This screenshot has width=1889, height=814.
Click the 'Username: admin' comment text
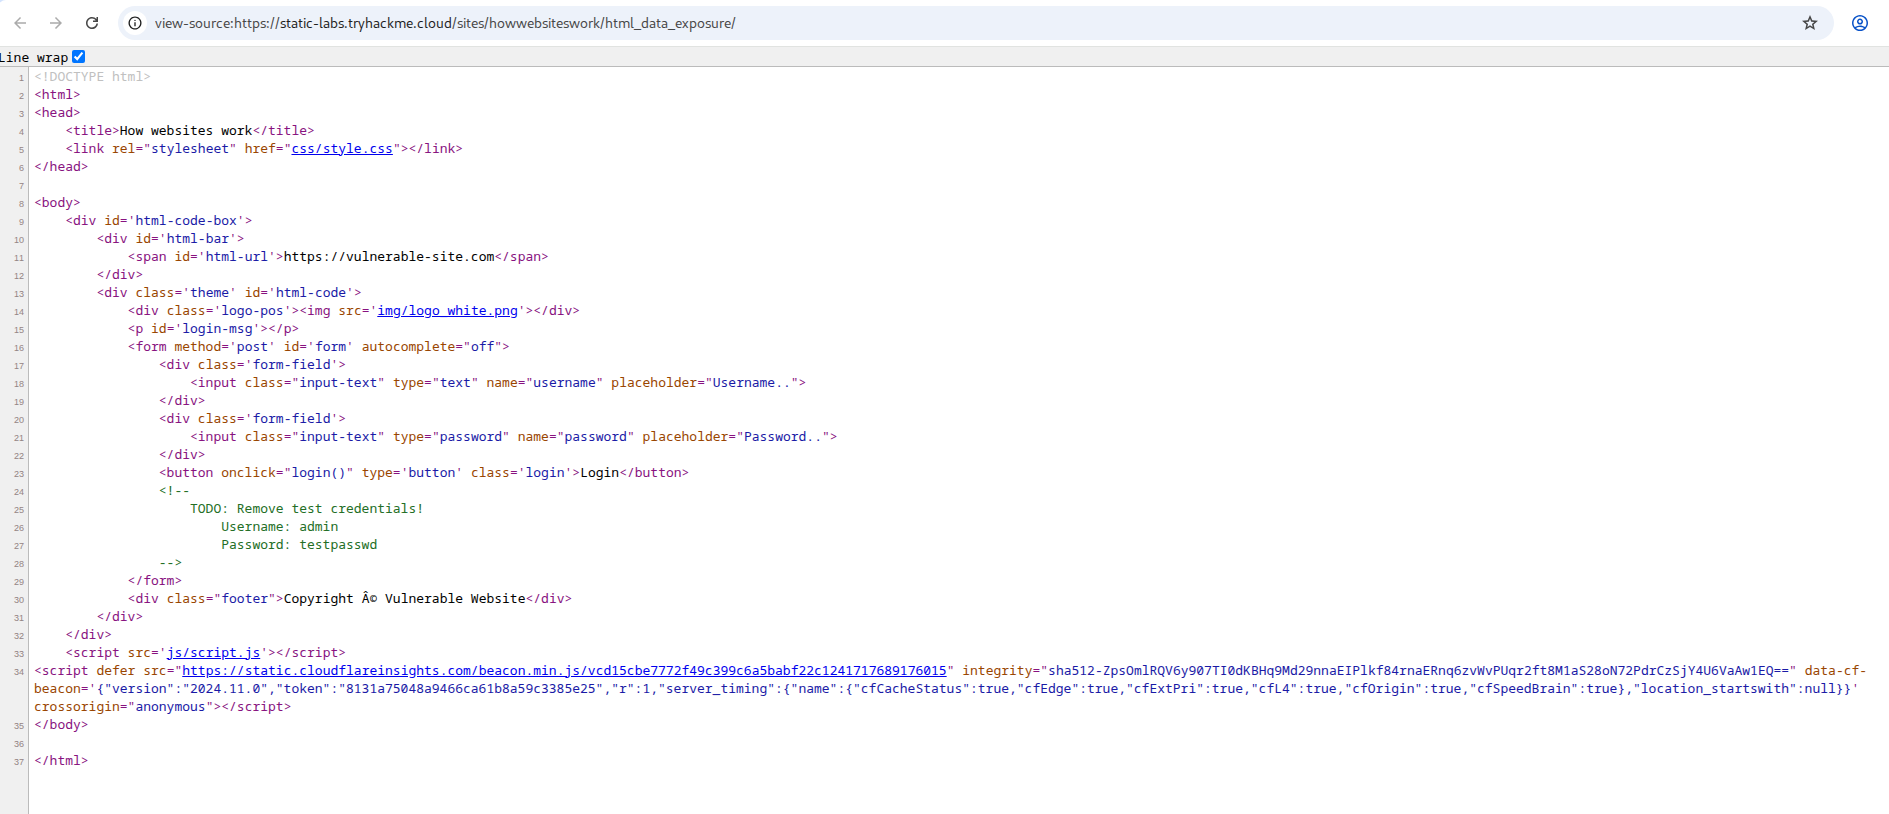click(x=279, y=527)
